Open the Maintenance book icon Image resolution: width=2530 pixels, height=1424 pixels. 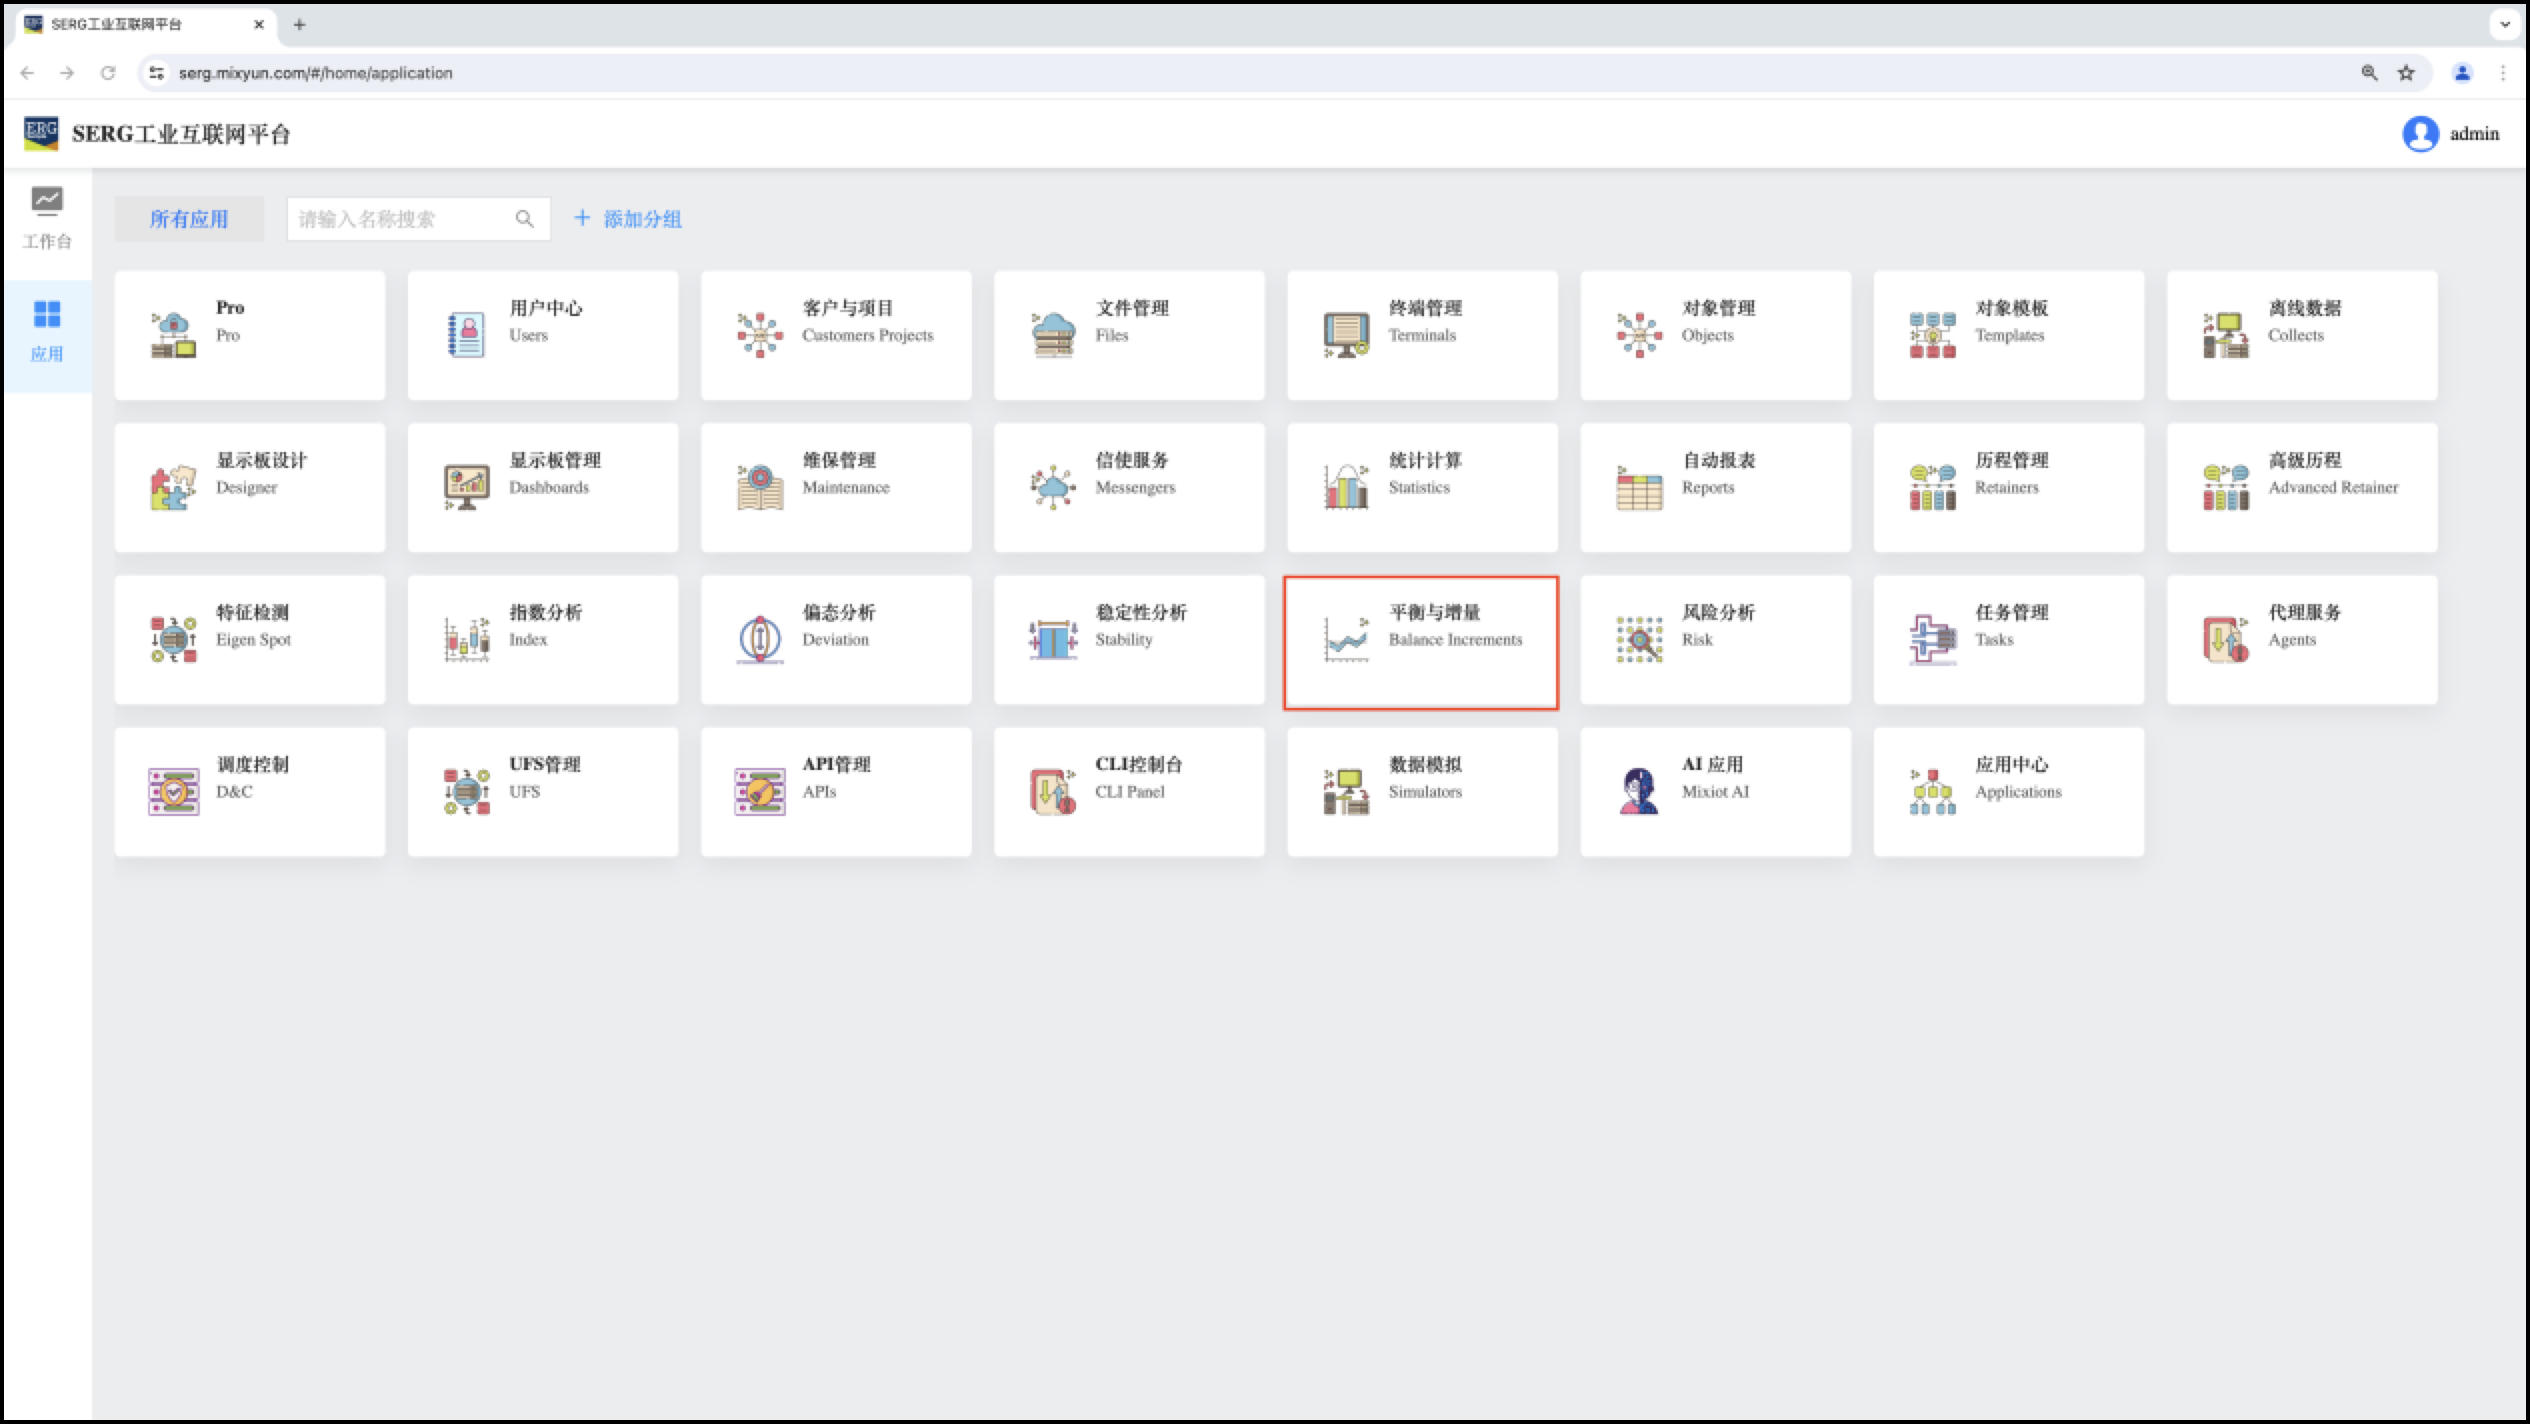click(x=760, y=487)
